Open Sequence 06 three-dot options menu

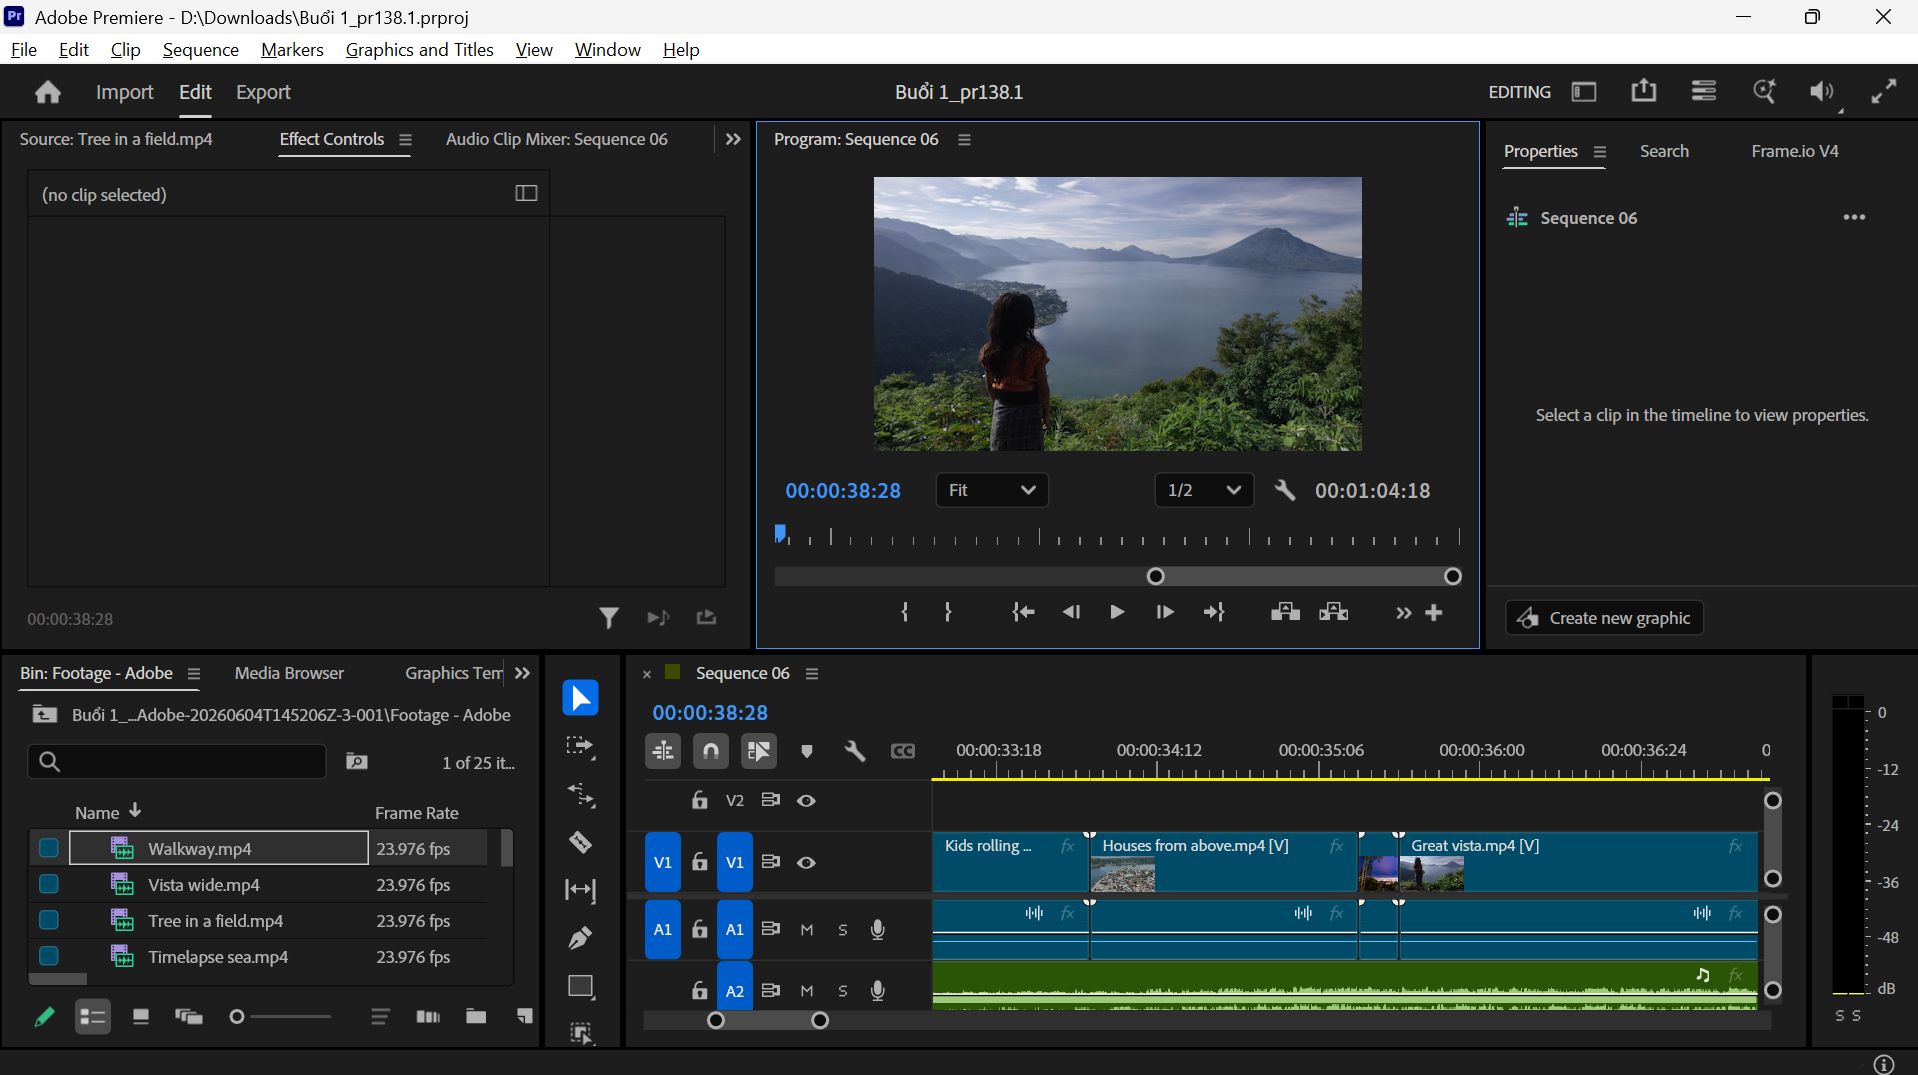[1854, 217]
